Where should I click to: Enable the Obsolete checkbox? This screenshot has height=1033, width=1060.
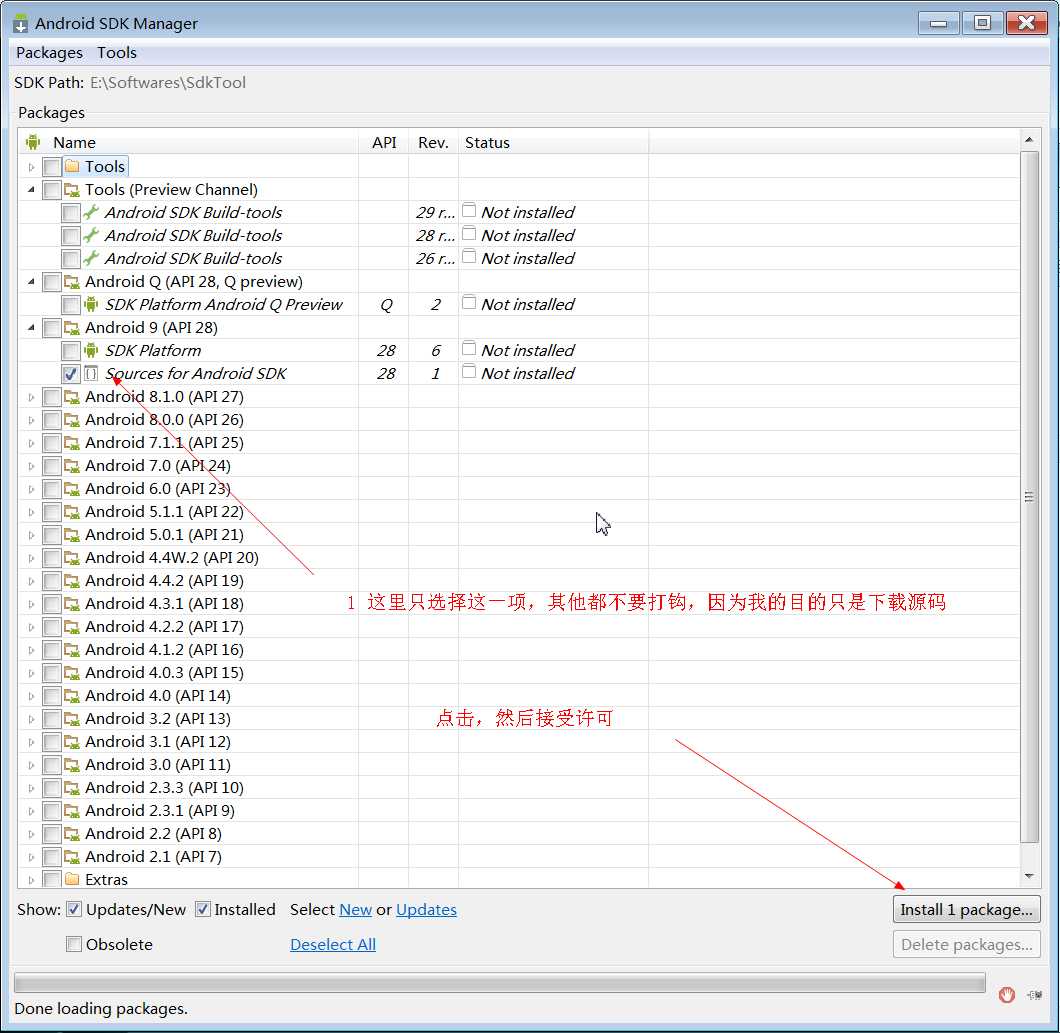point(74,944)
